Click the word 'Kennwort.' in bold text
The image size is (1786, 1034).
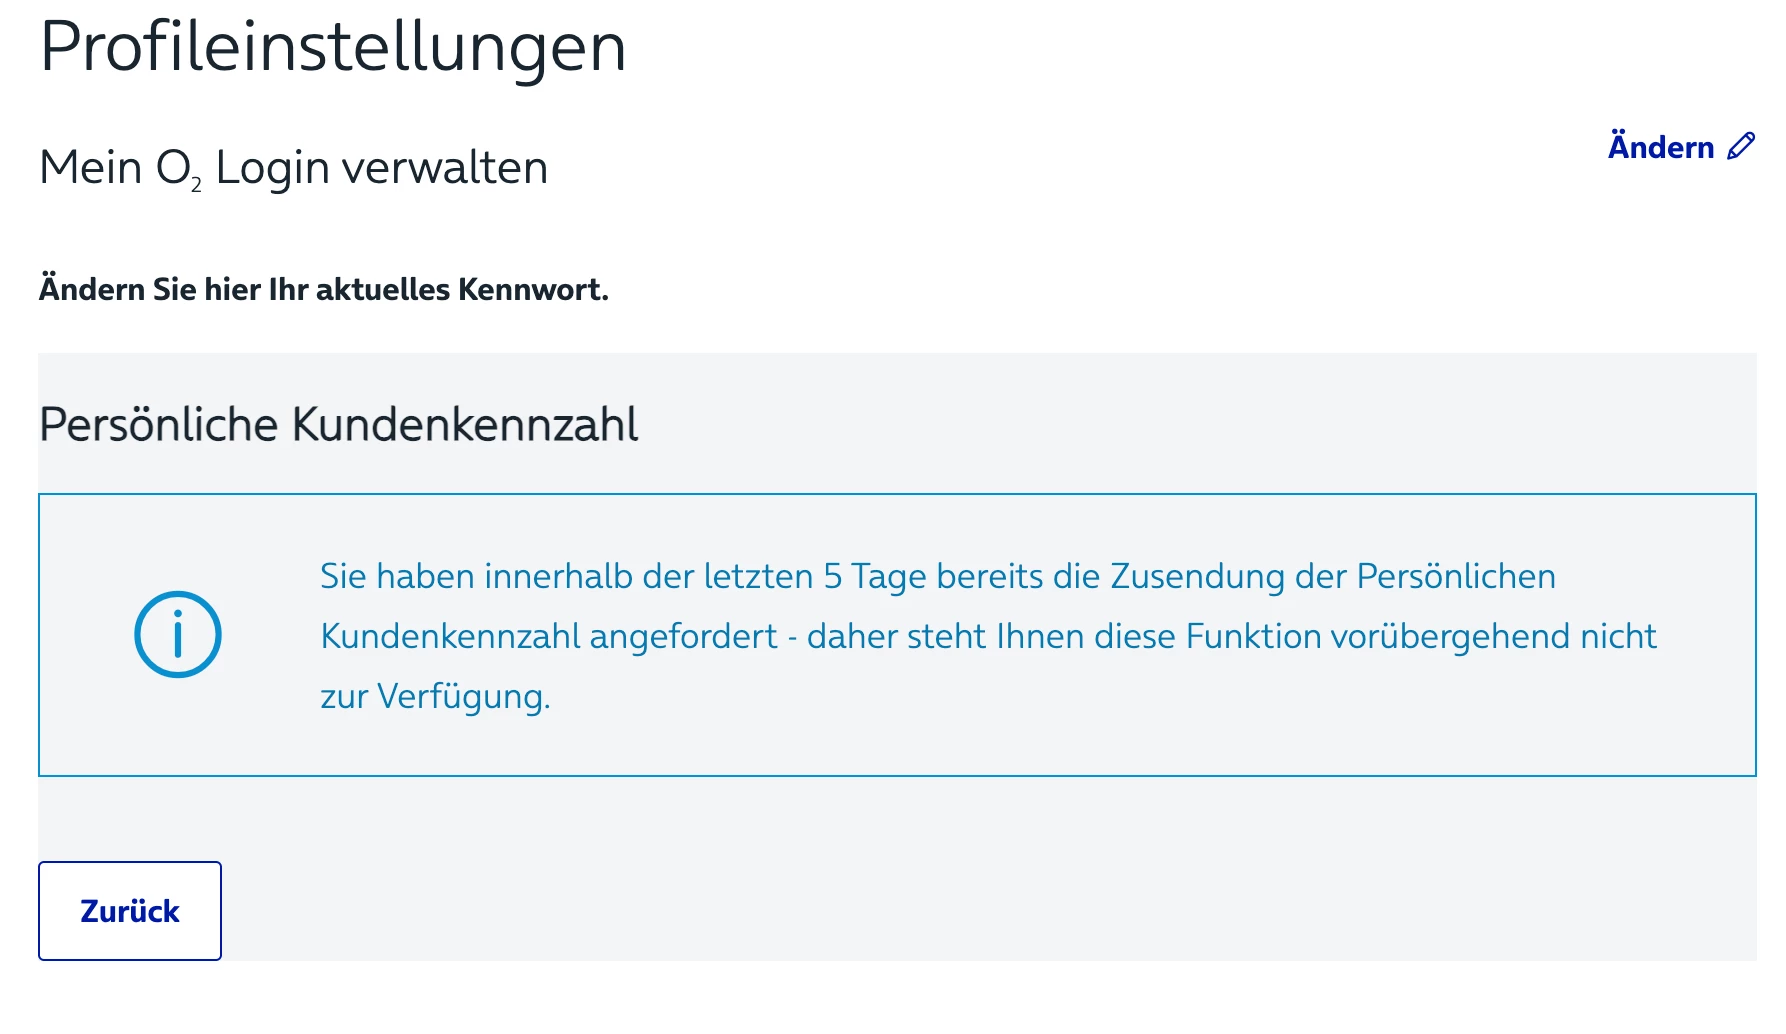(x=533, y=289)
